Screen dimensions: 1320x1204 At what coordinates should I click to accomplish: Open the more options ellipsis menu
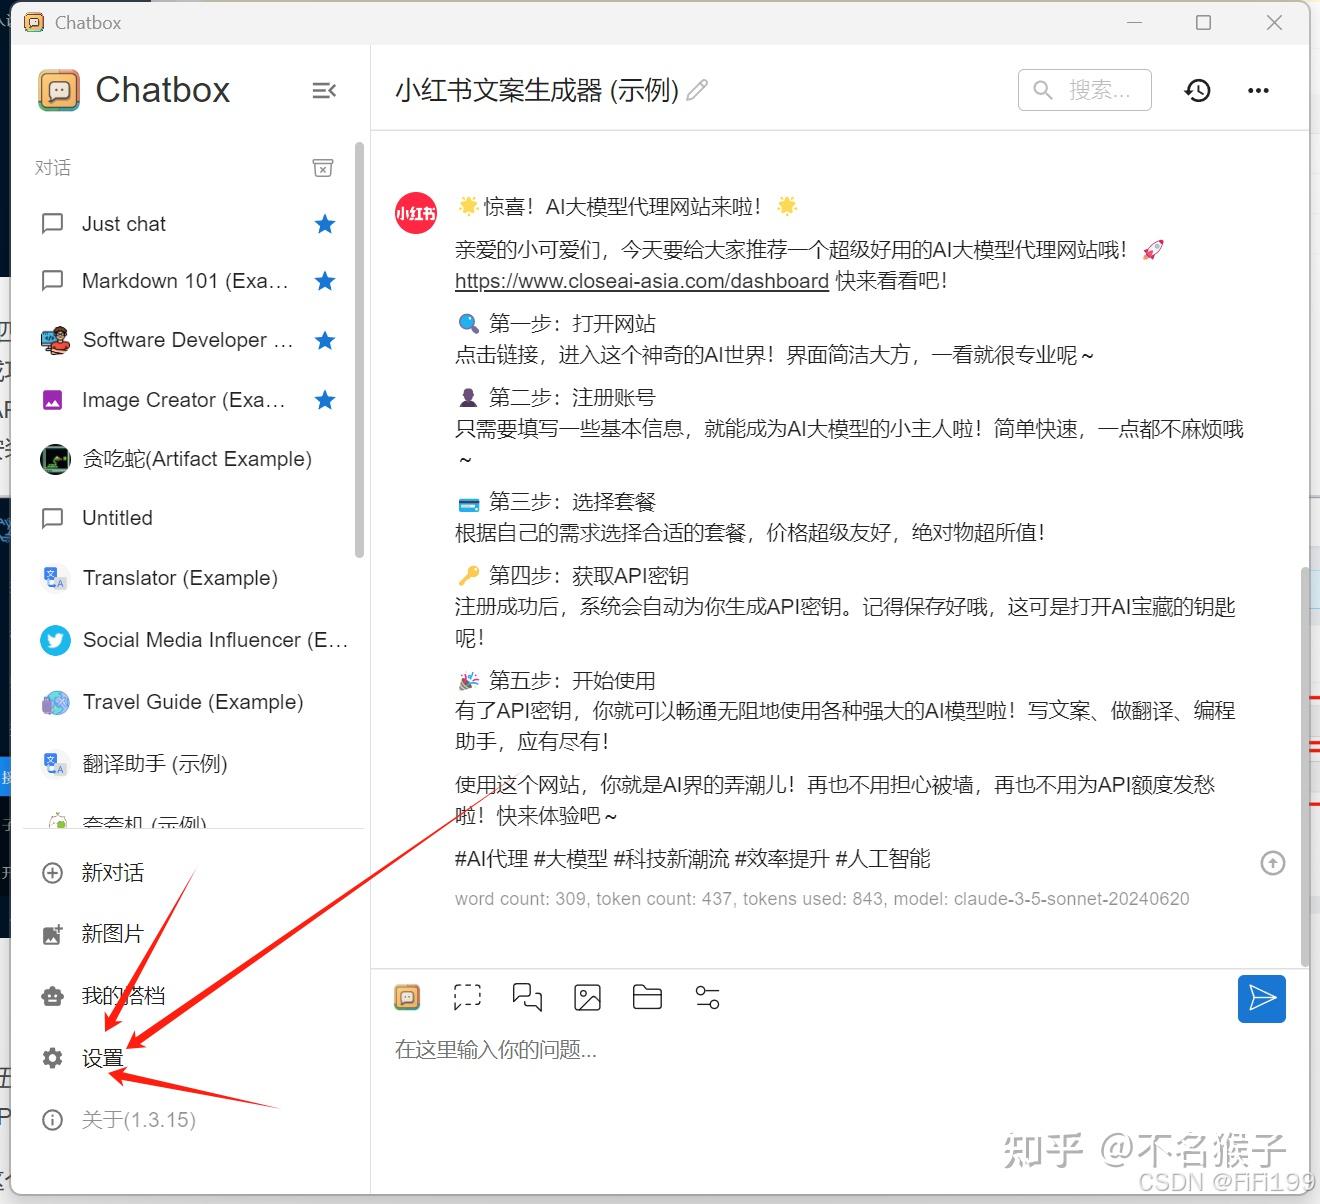(x=1257, y=90)
